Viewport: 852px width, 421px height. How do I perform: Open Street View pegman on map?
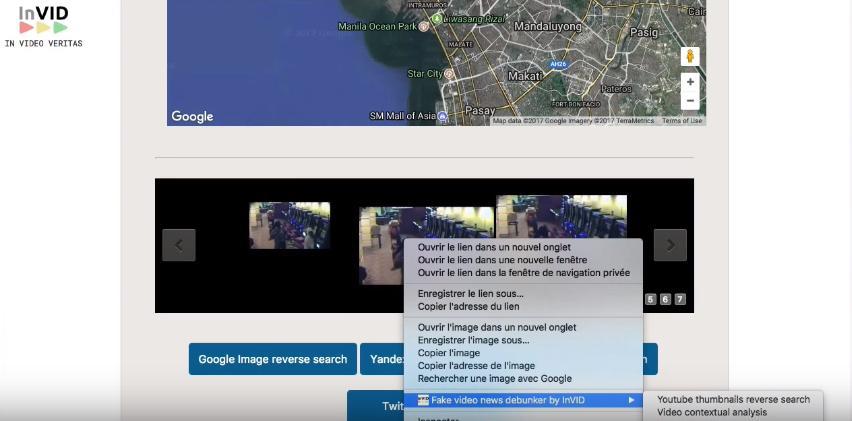pyautogui.click(x=690, y=56)
